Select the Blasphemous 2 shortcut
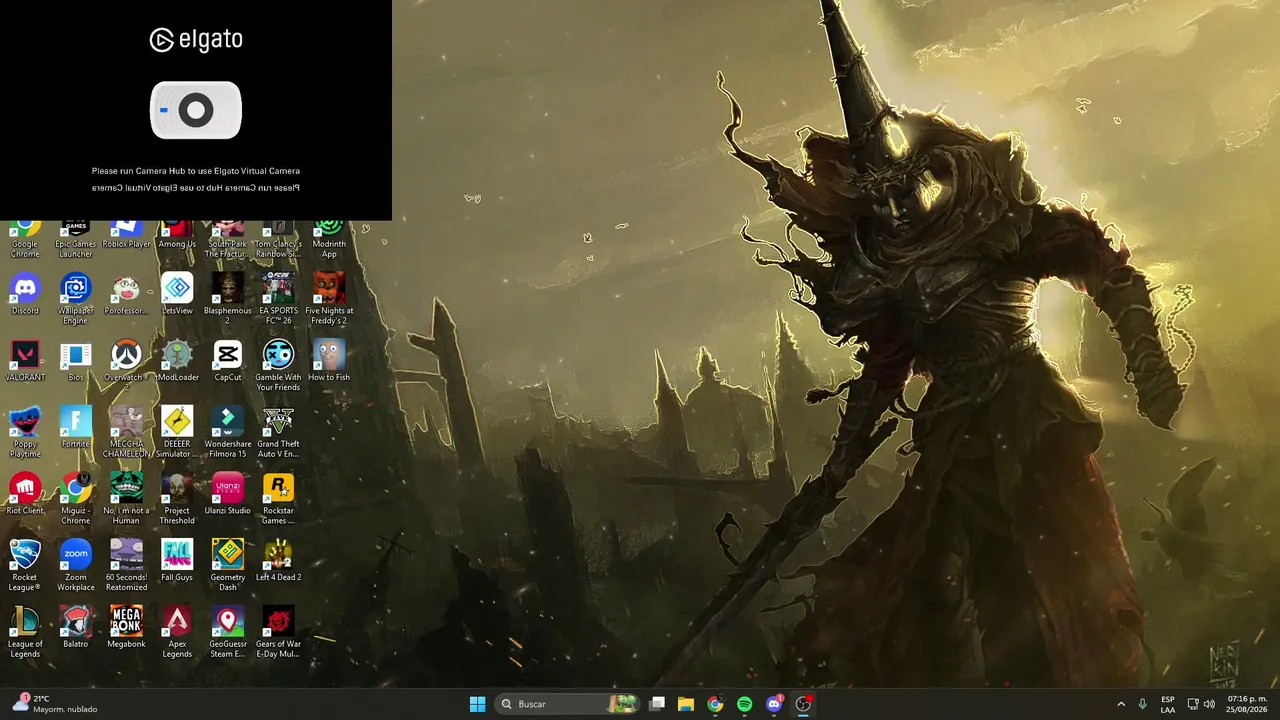Image resolution: width=1280 pixels, height=720 pixels. [x=227, y=298]
